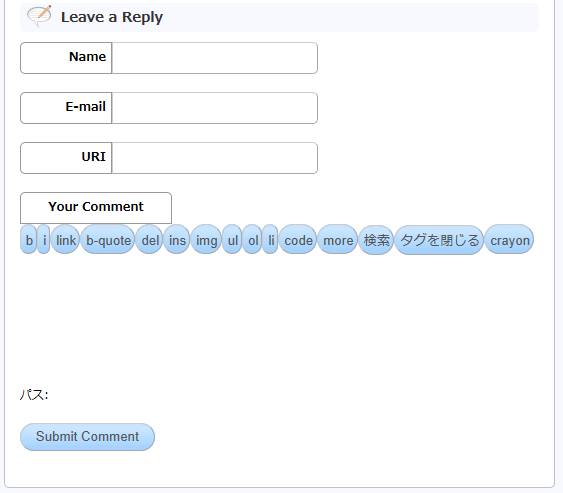This screenshot has width=563, height=493.
Task: Focus the Name input field
Action: point(215,58)
